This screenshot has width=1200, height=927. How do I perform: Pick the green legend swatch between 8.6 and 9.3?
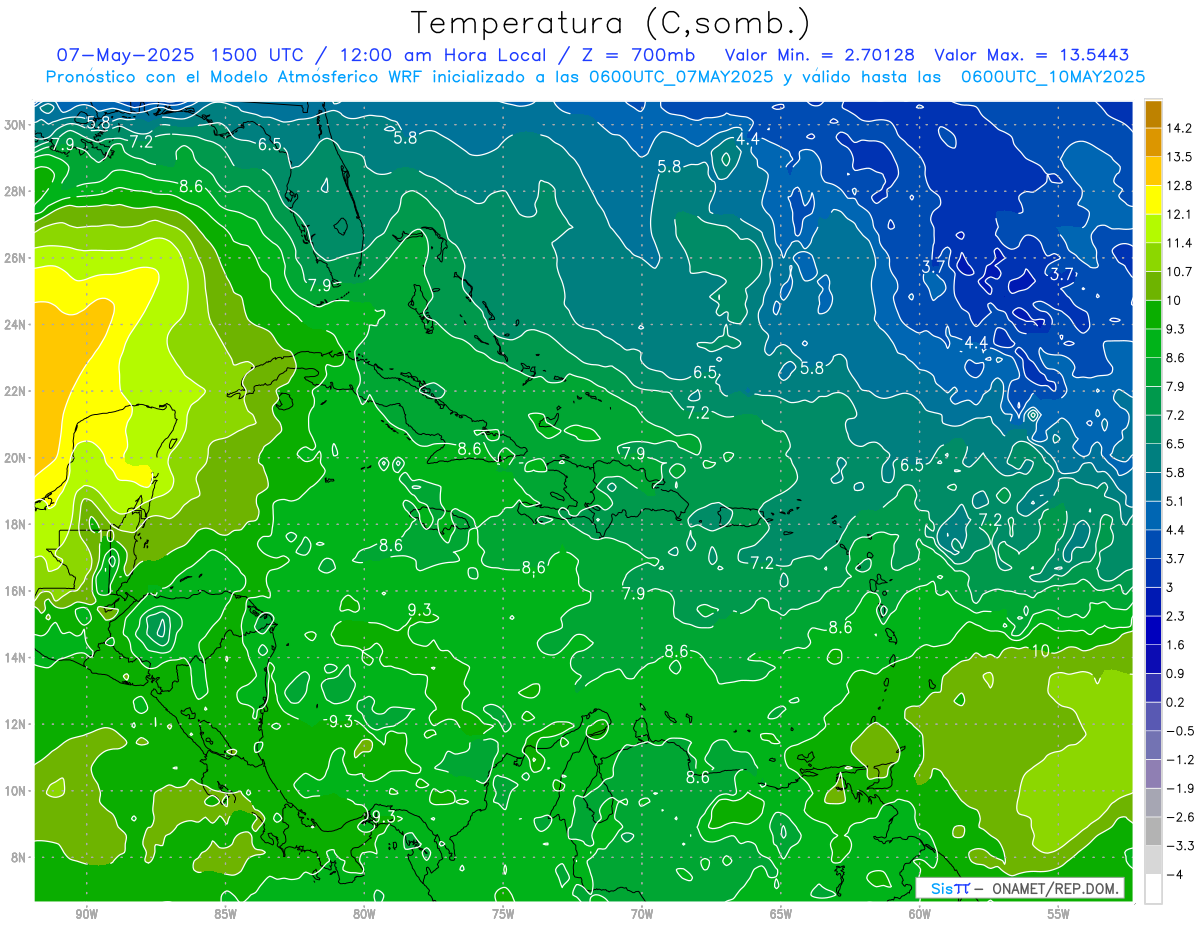[1153, 343]
